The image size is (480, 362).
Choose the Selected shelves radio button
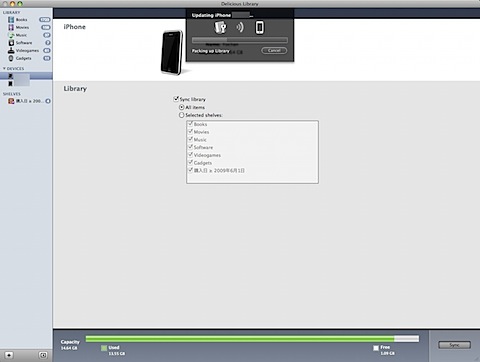click(x=182, y=115)
